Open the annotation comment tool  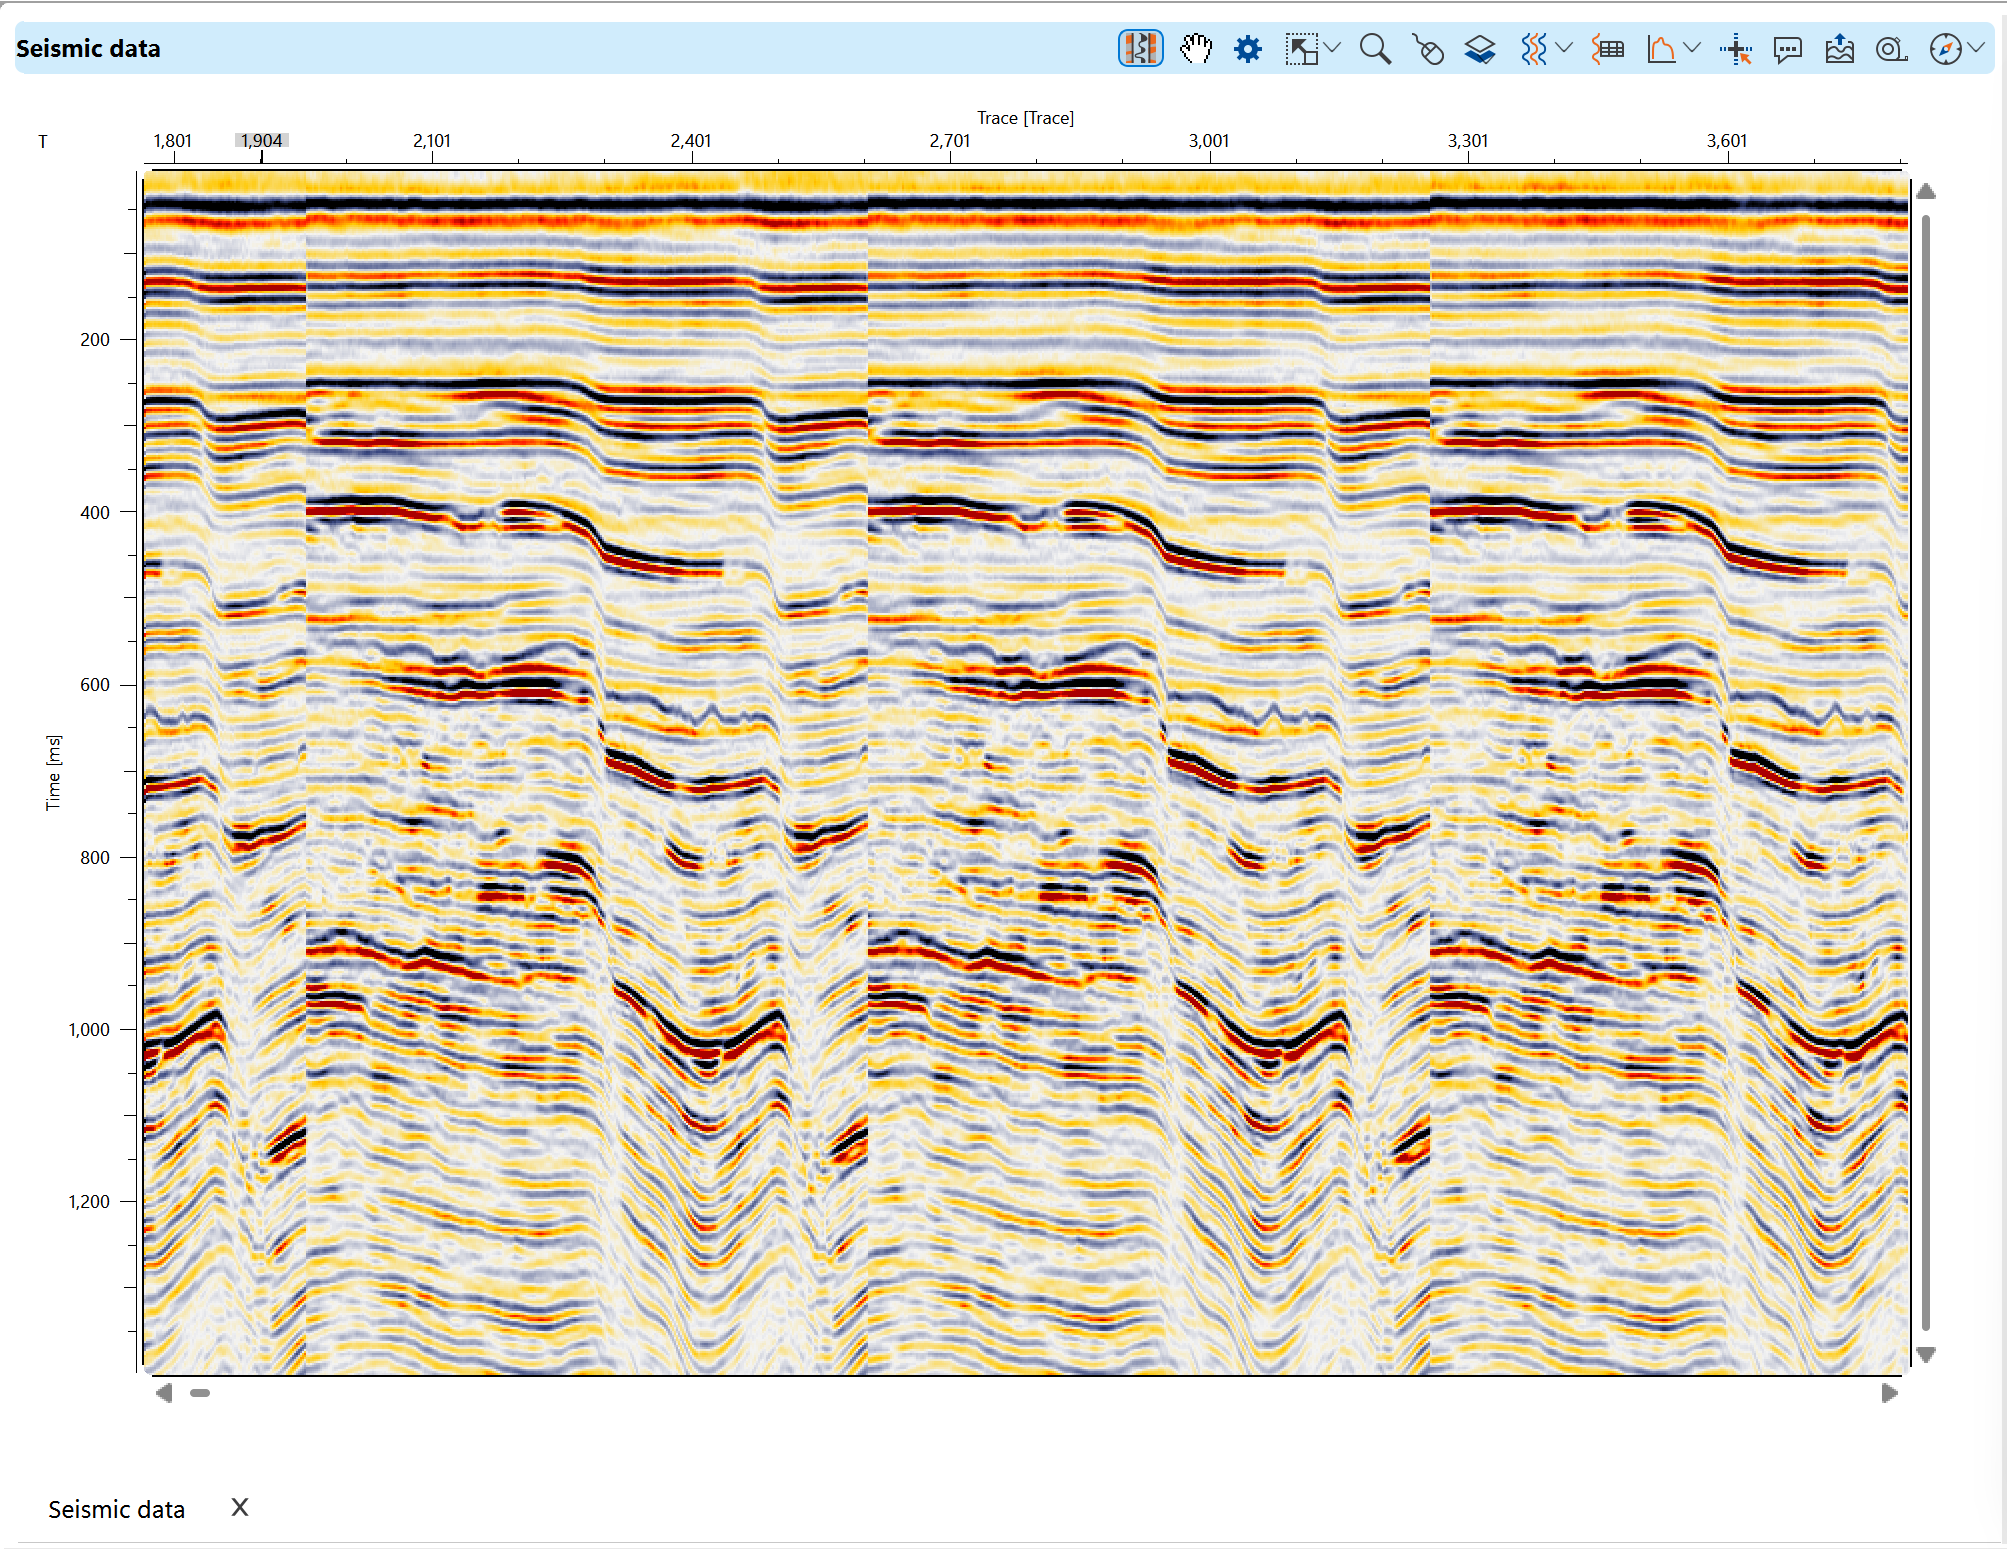[x=1787, y=47]
